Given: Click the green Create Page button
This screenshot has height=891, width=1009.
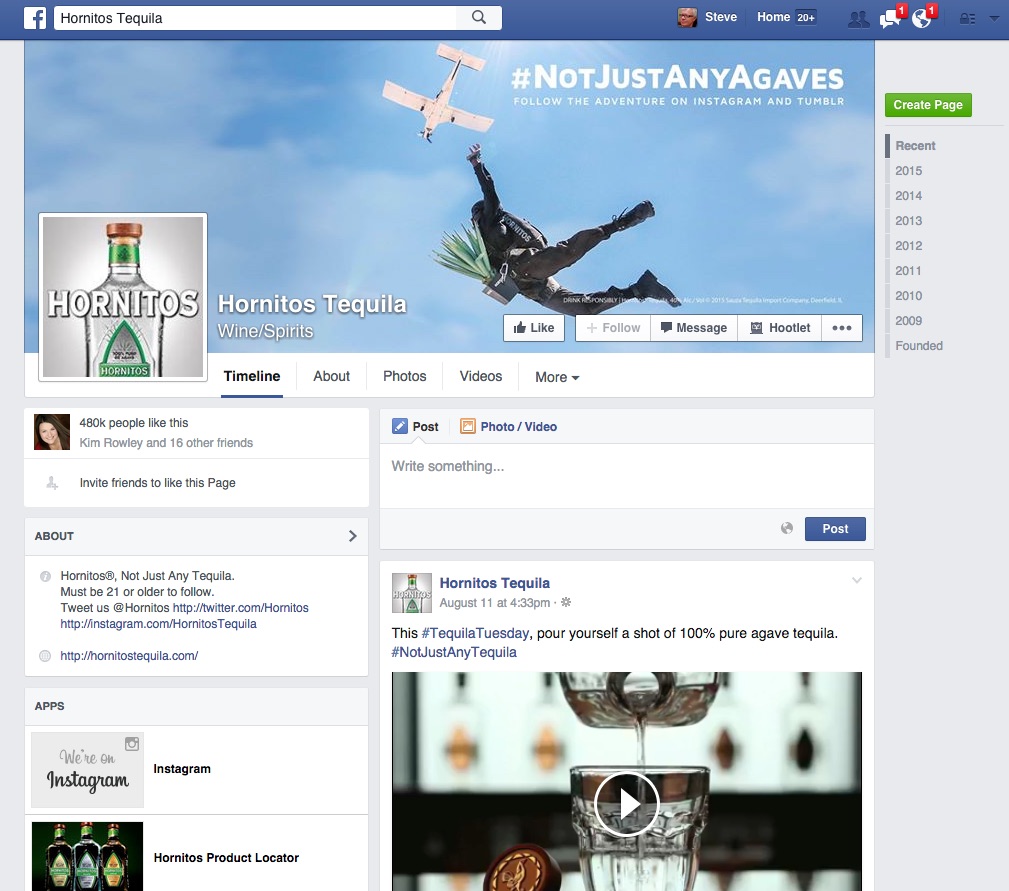Looking at the screenshot, I should point(928,105).
